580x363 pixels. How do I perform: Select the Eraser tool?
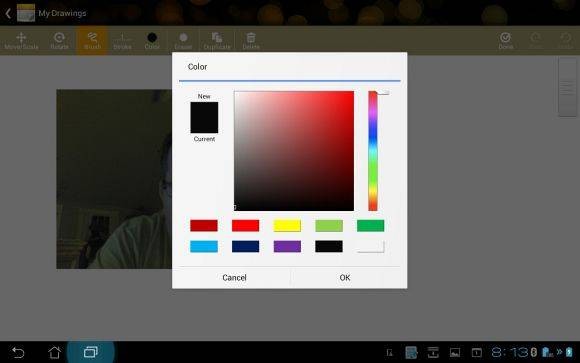pos(183,41)
